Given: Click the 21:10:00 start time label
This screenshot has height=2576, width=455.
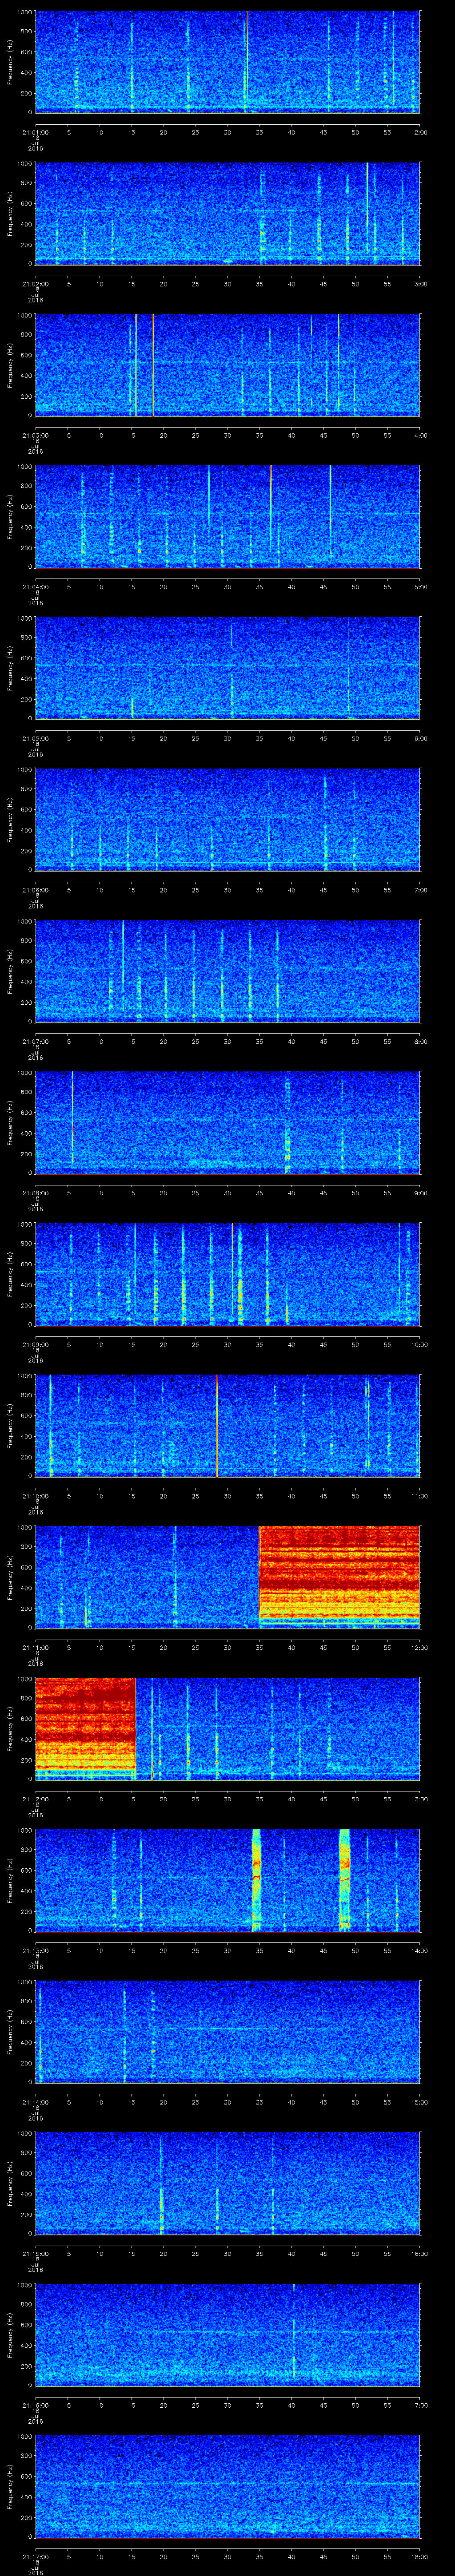Looking at the screenshot, I should coord(35,1496).
